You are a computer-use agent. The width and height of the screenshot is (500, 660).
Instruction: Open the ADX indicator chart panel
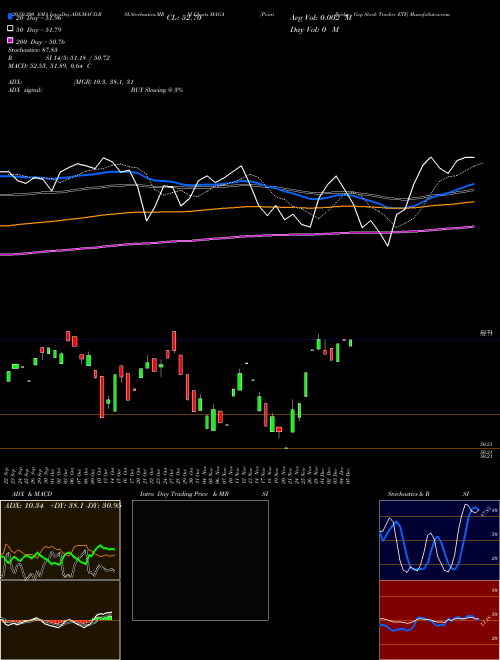[60, 540]
